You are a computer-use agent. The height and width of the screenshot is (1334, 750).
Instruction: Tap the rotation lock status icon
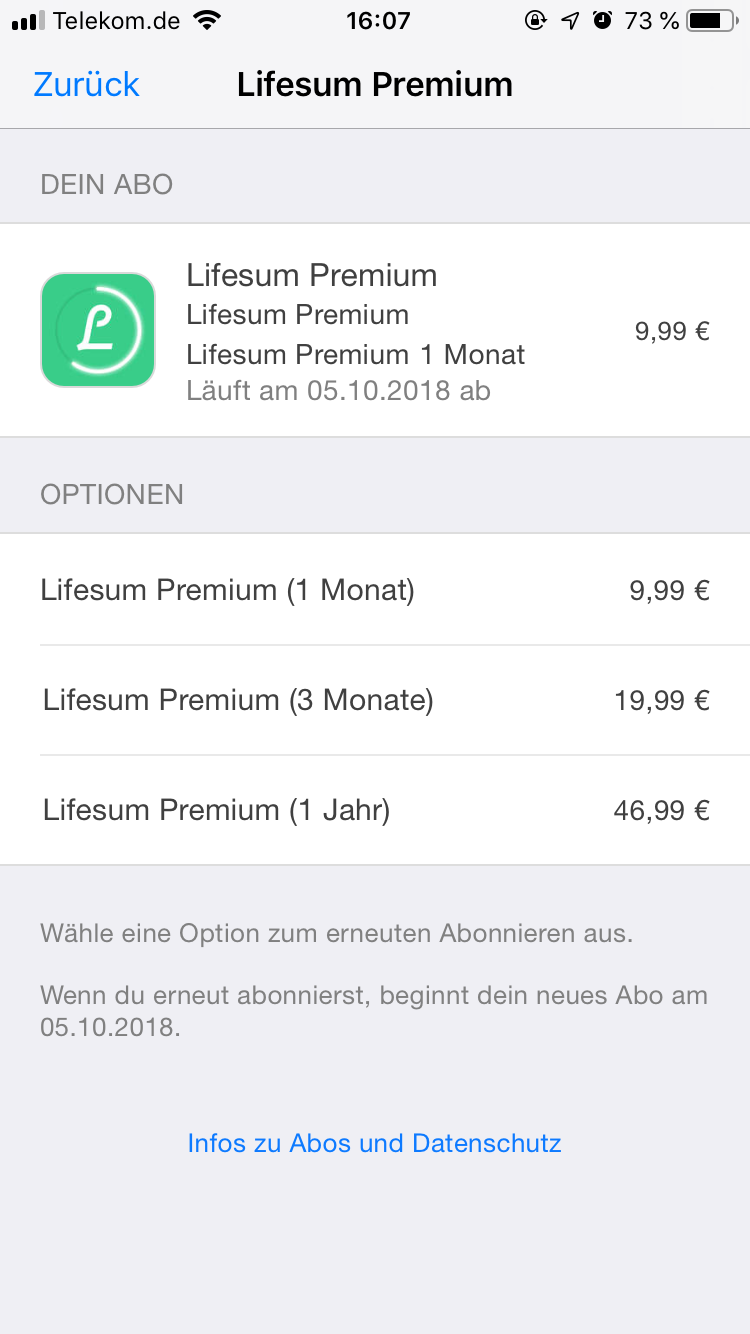[535, 20]
